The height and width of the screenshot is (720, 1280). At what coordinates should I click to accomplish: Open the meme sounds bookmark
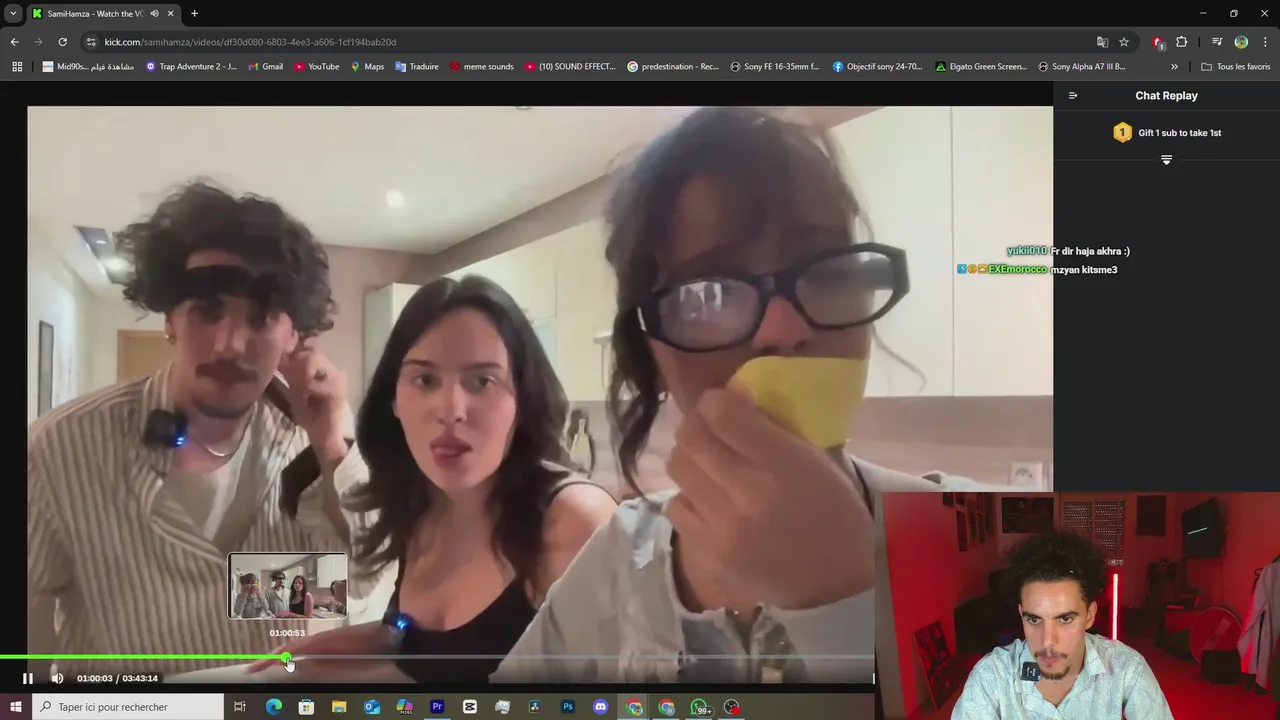(481, 67)
